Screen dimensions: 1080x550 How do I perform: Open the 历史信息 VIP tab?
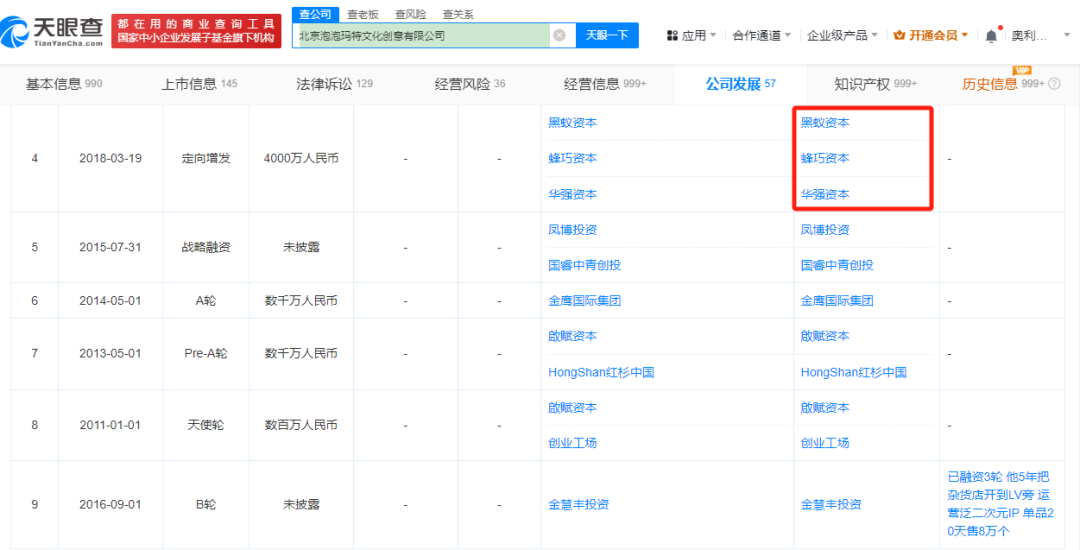point(1003,84)
